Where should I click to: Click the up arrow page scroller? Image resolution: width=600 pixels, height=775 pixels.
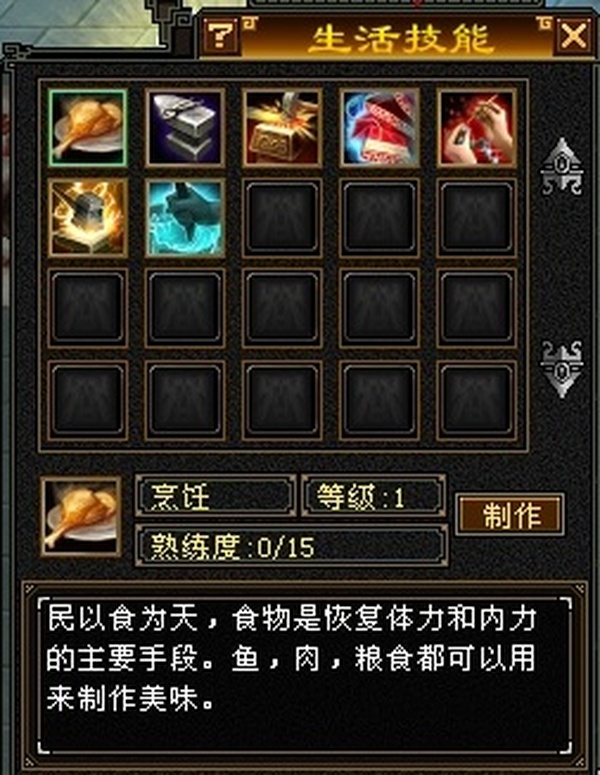pos(561,166)
